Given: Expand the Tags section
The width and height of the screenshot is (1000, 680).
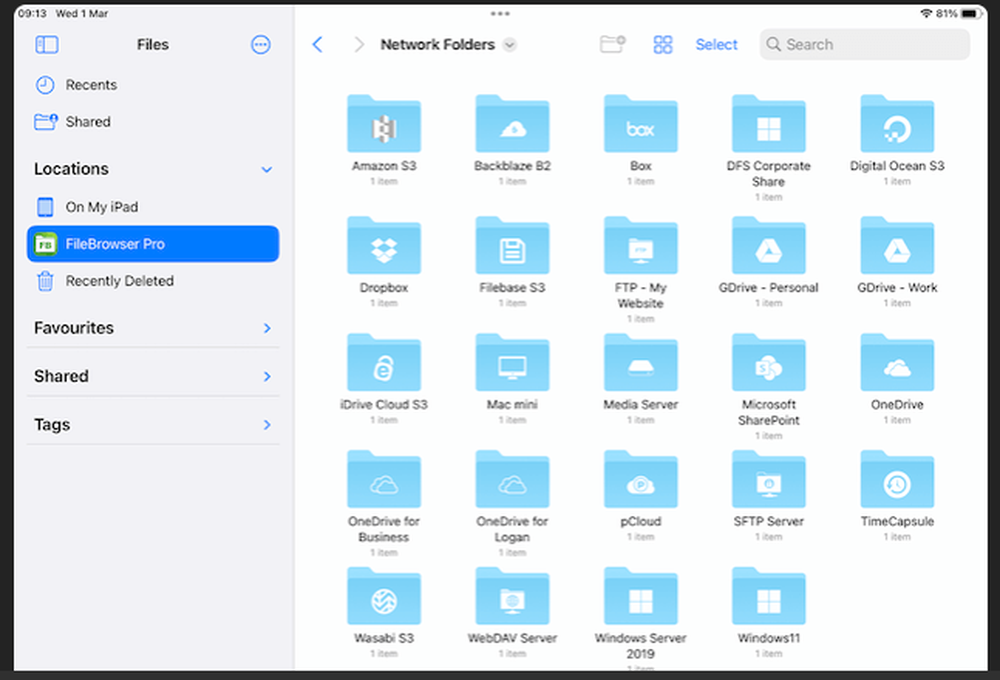Looking at the screenshot, I should (x=267, y=425).
